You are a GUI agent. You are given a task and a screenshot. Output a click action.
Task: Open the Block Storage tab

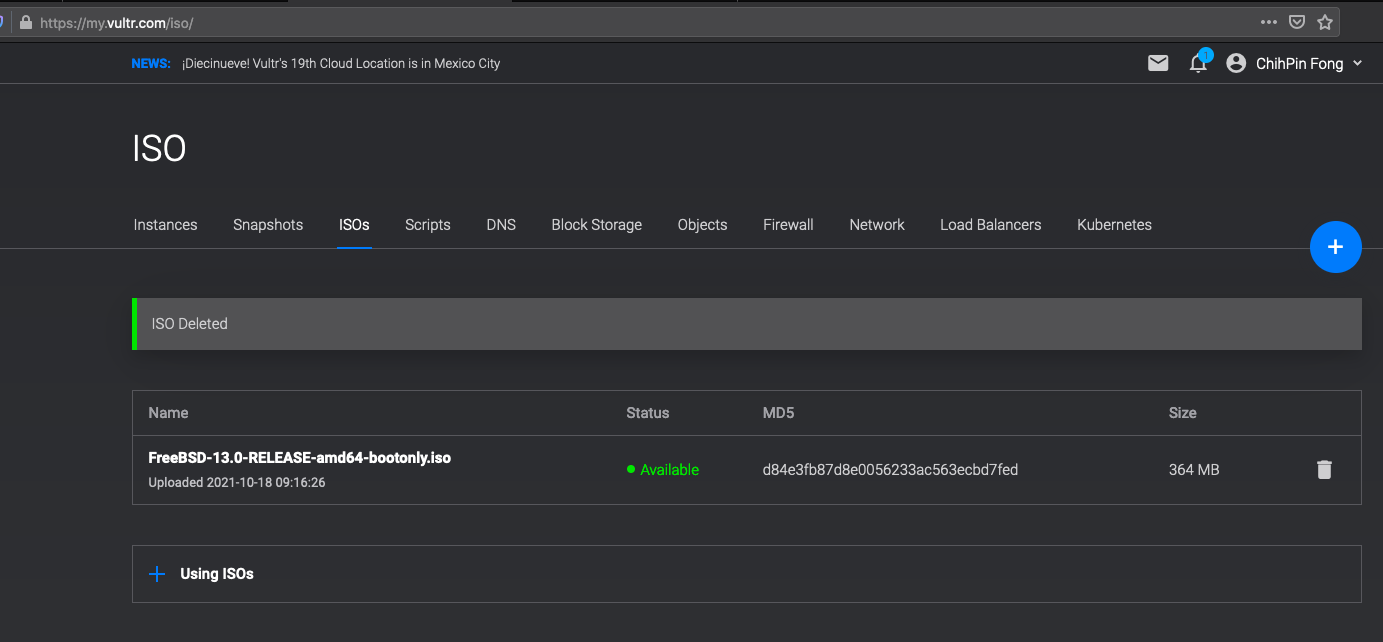pyautogui.click(x=596, y=225)
